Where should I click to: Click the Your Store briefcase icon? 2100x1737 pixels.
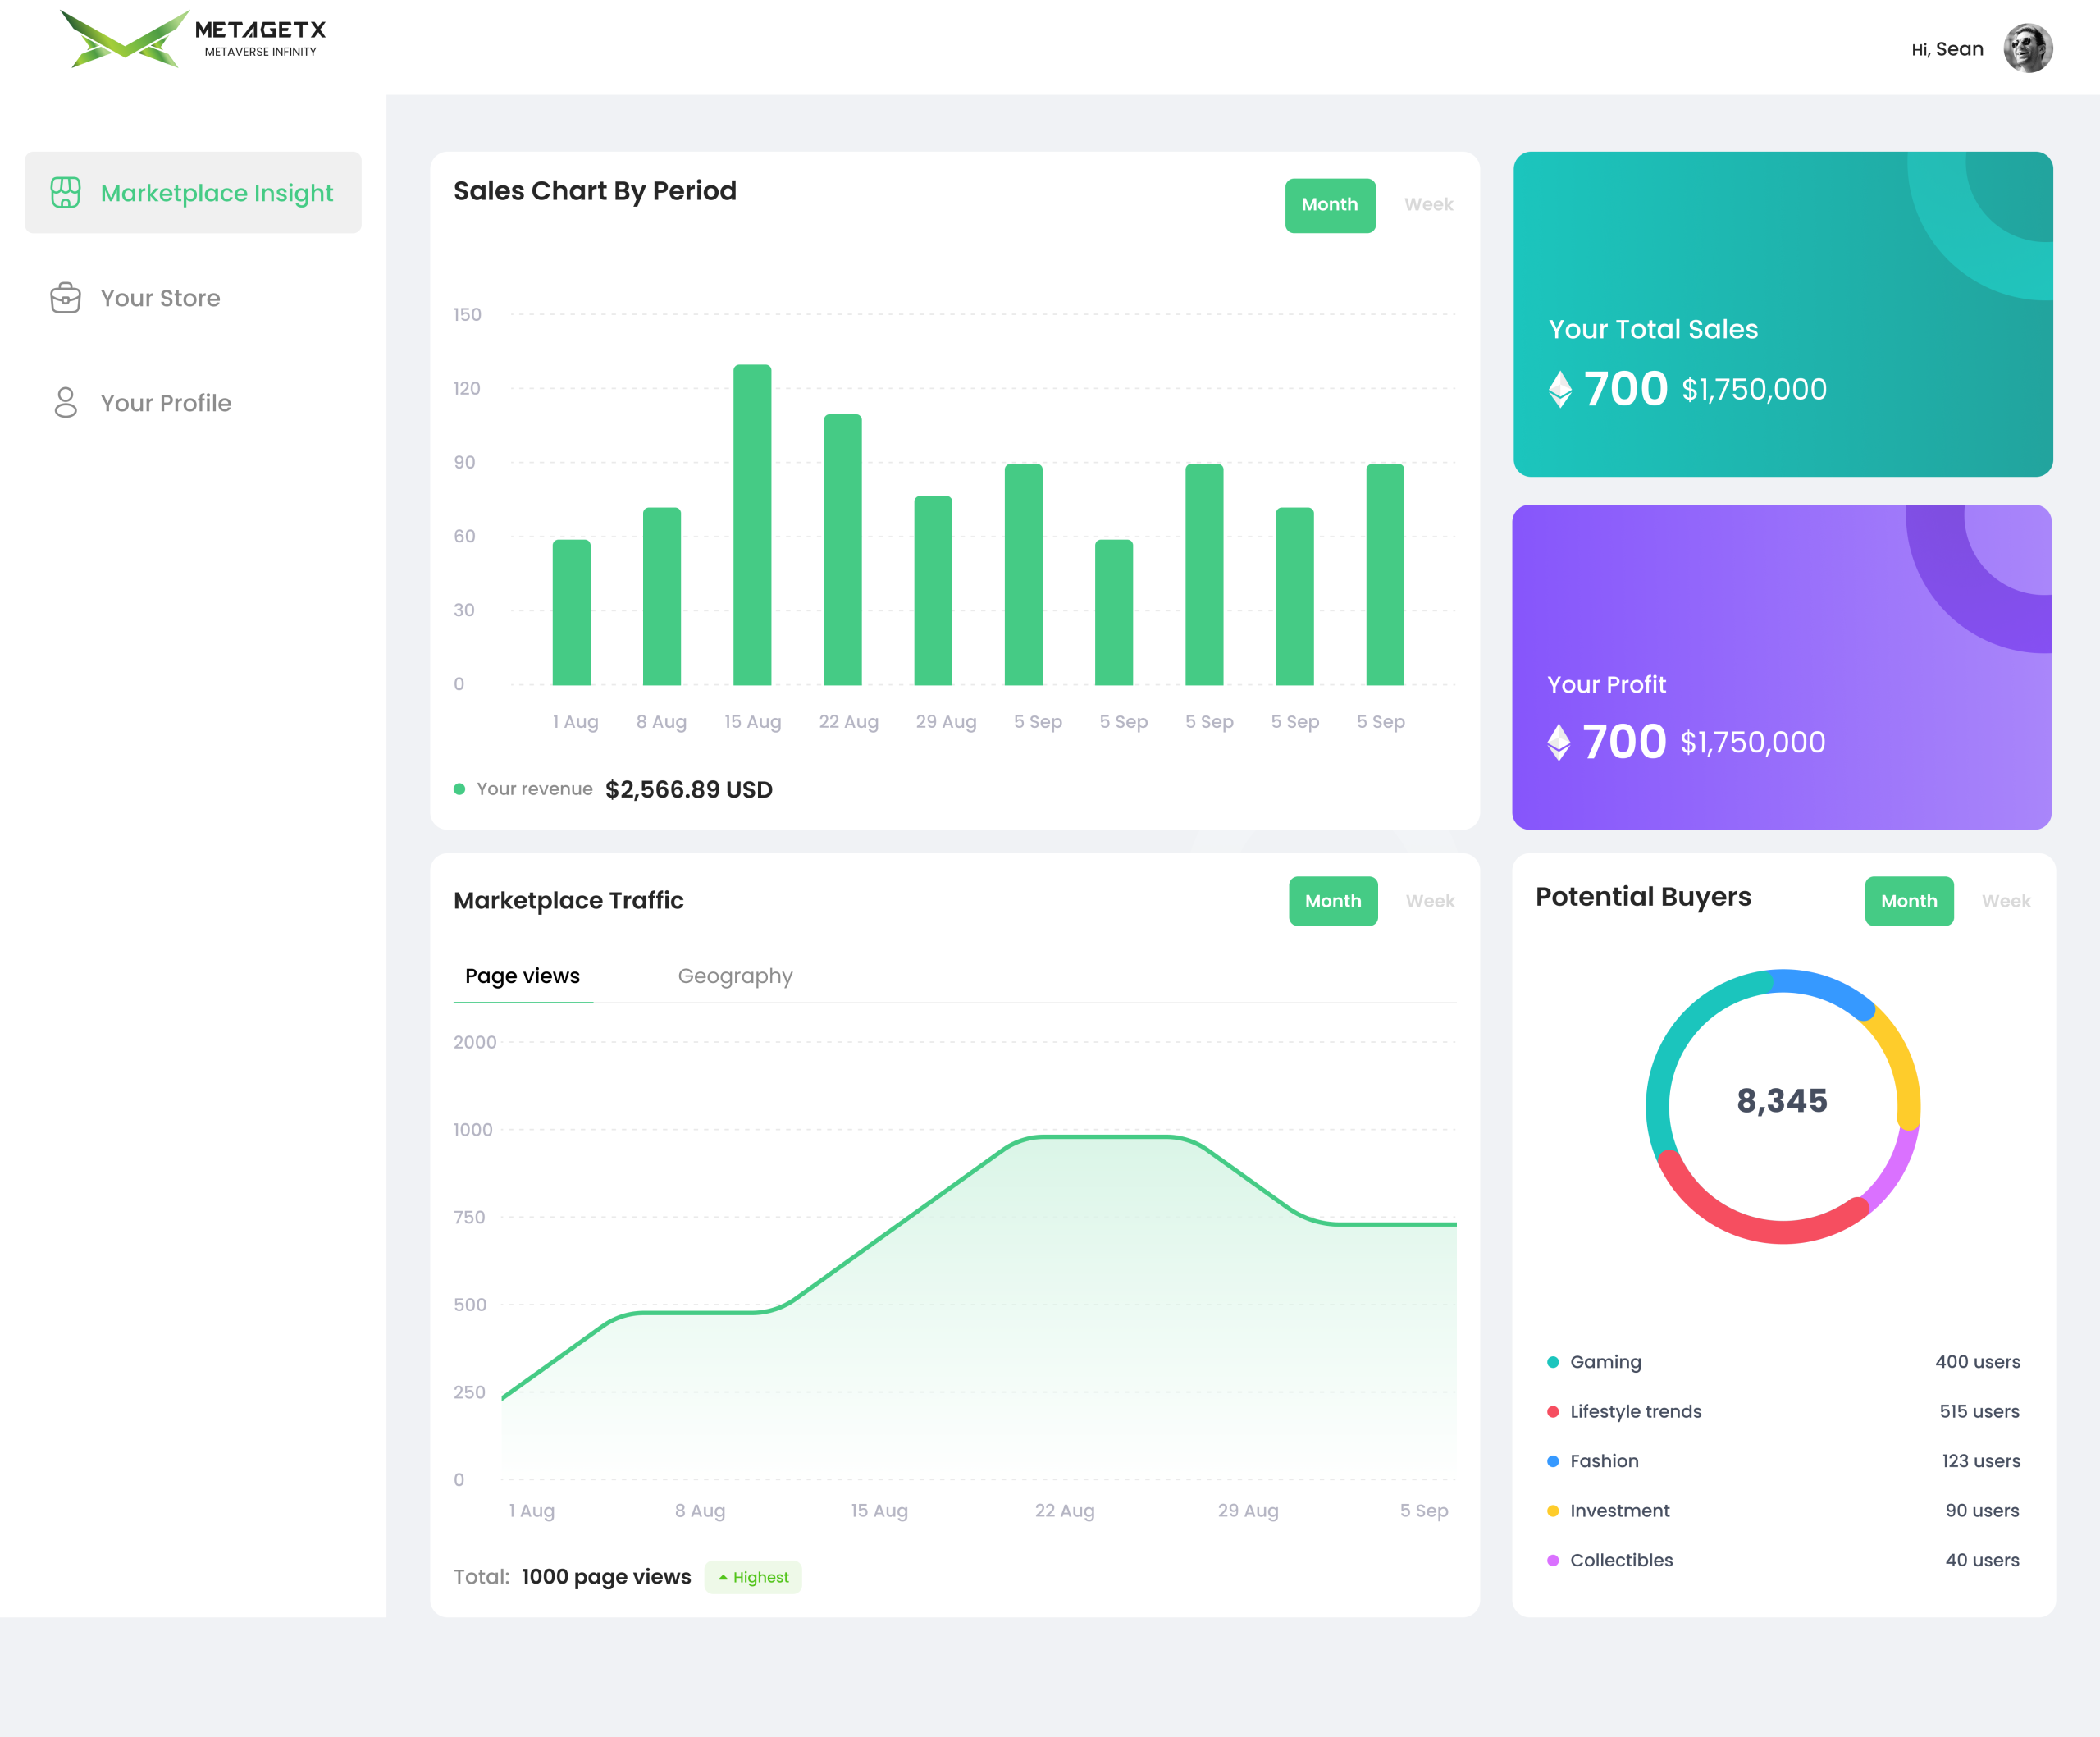click(66, 298)
